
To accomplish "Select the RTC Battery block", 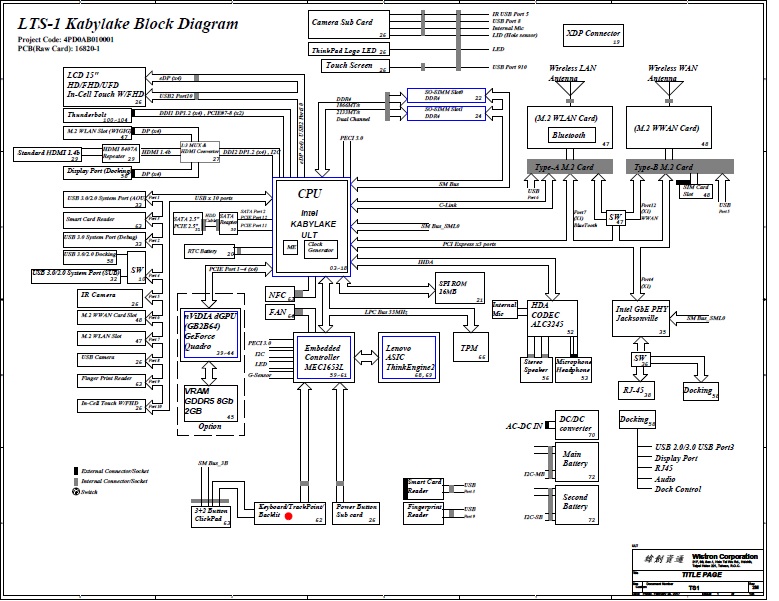I will tap(209, 251).
